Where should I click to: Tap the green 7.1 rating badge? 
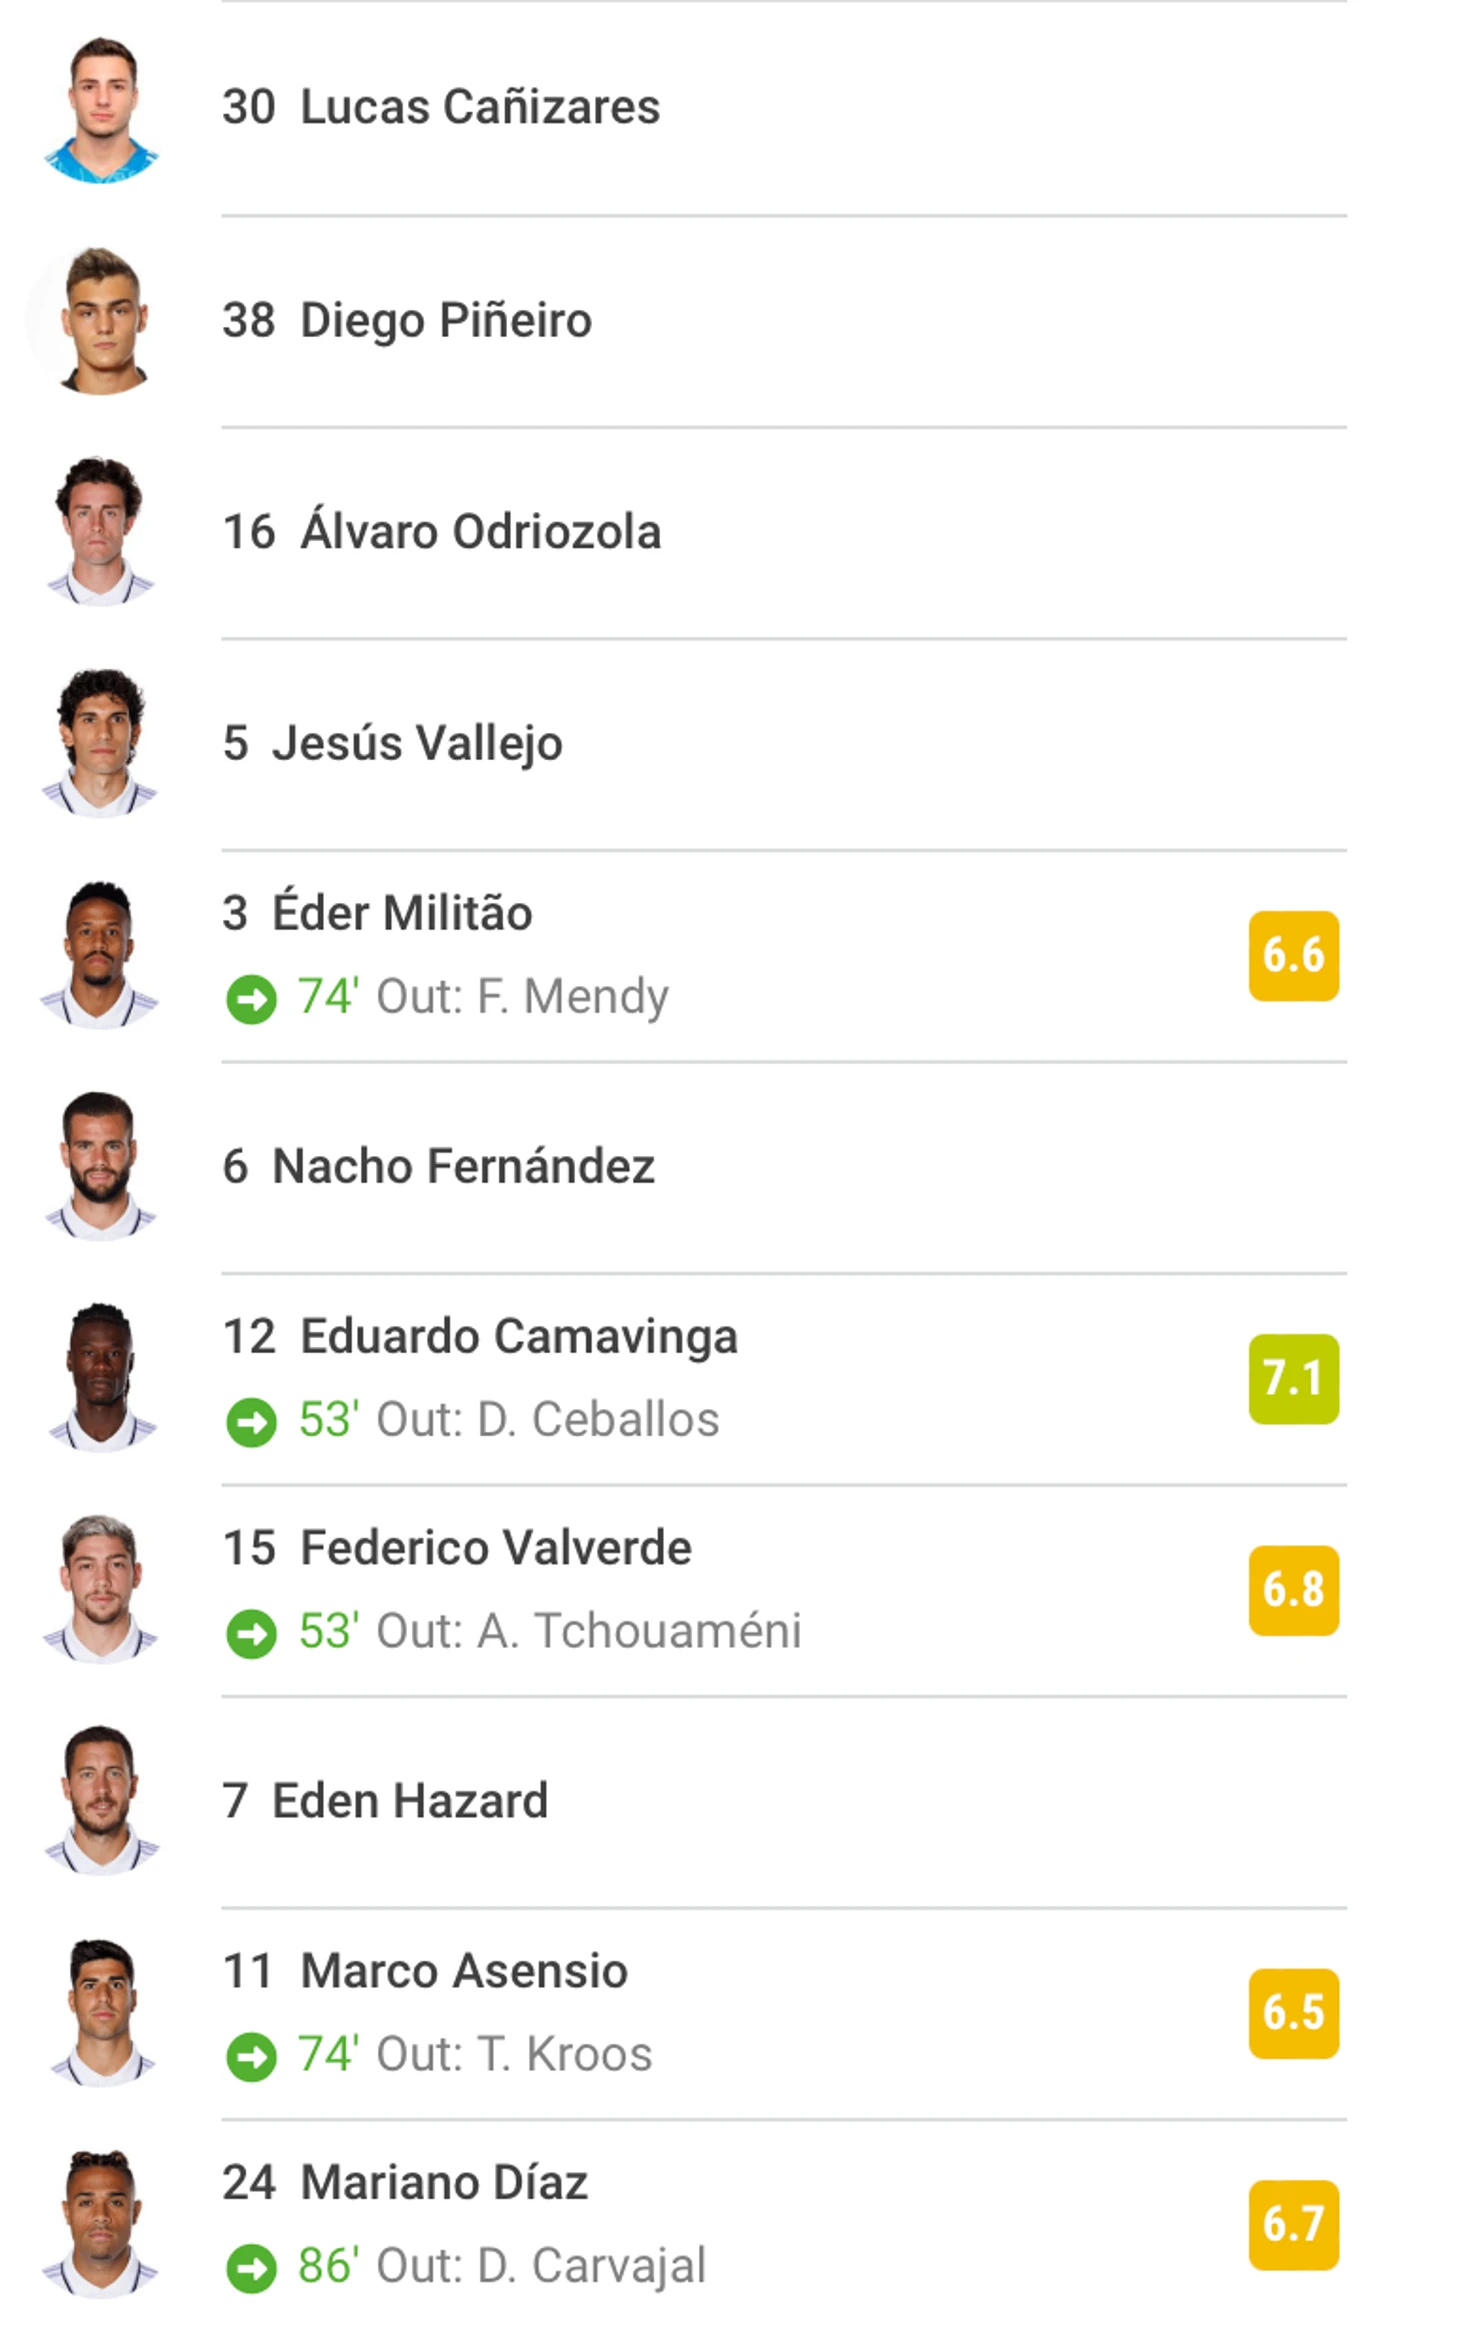pos(1292,1378)
